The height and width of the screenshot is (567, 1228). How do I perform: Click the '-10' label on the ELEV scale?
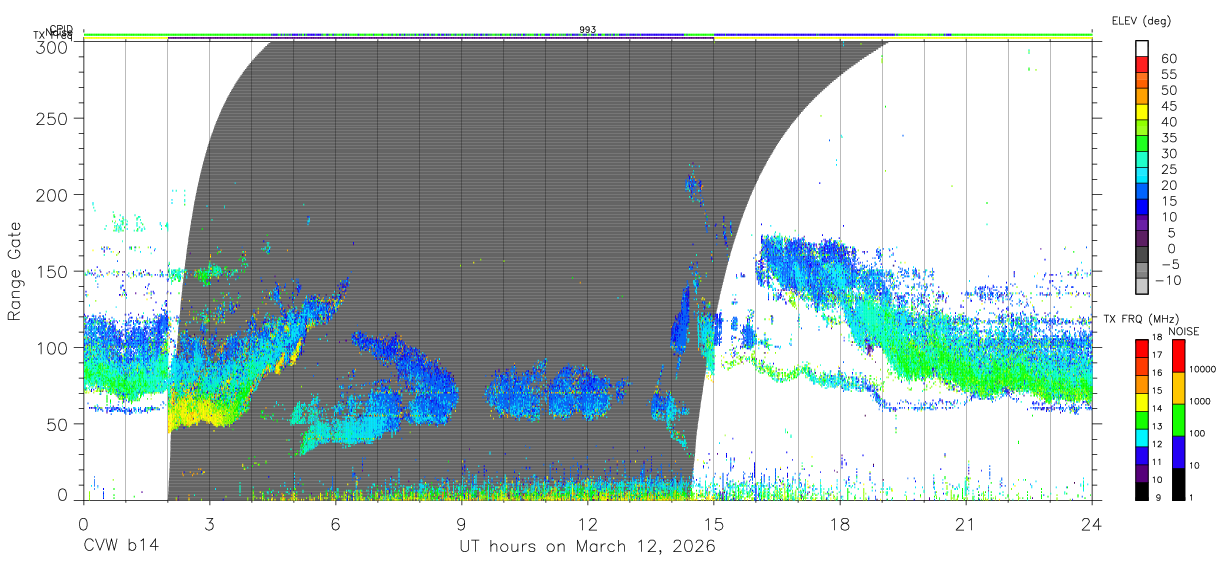[1169, 280]
